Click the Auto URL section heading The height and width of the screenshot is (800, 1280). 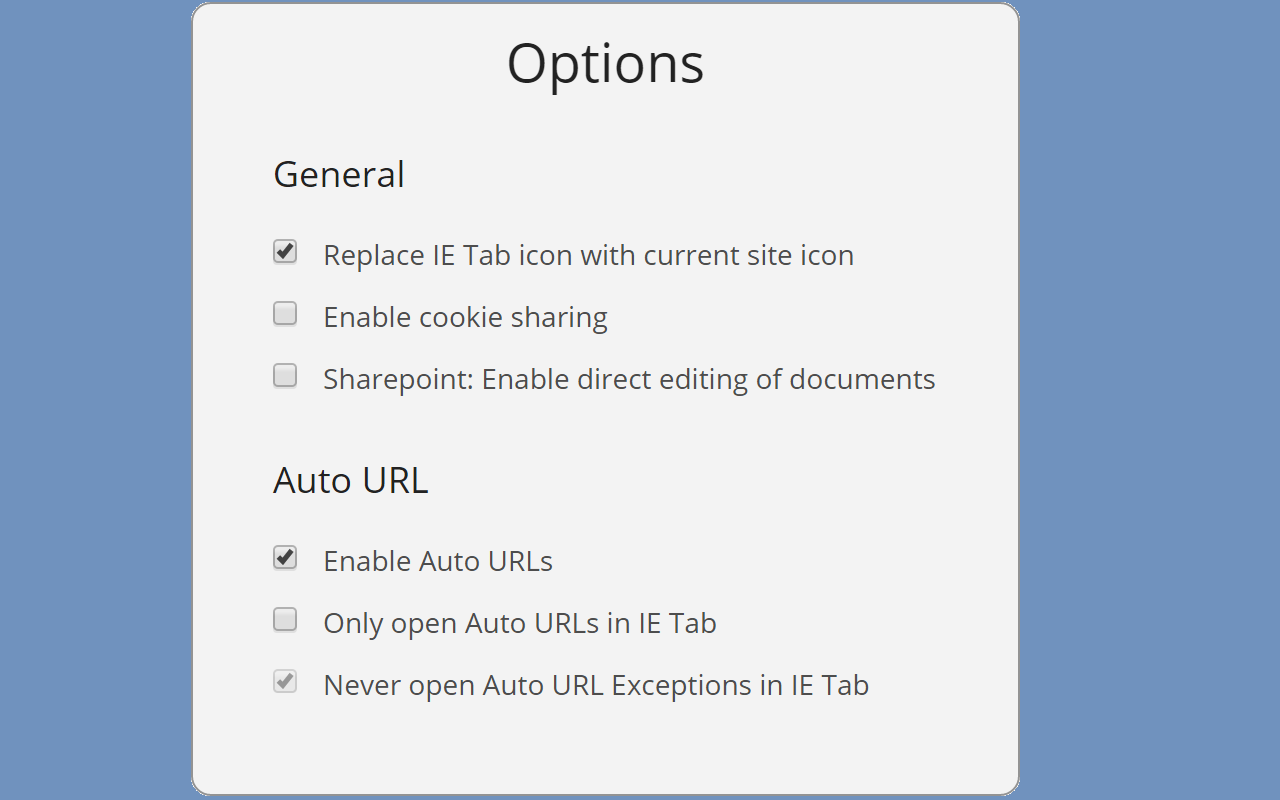click(x=350, y=481)
